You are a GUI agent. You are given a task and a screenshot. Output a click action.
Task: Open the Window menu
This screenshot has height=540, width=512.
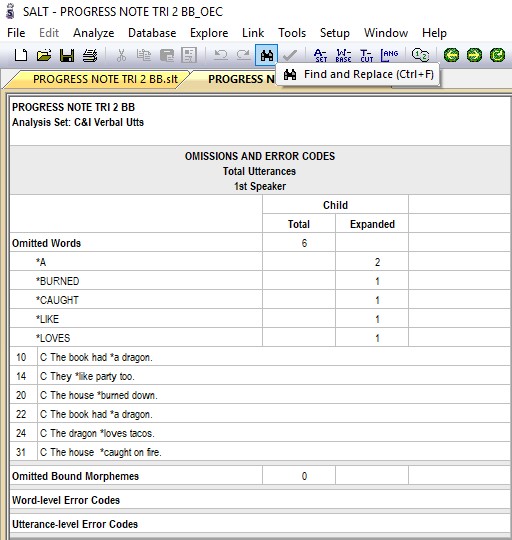click(386, 33)
